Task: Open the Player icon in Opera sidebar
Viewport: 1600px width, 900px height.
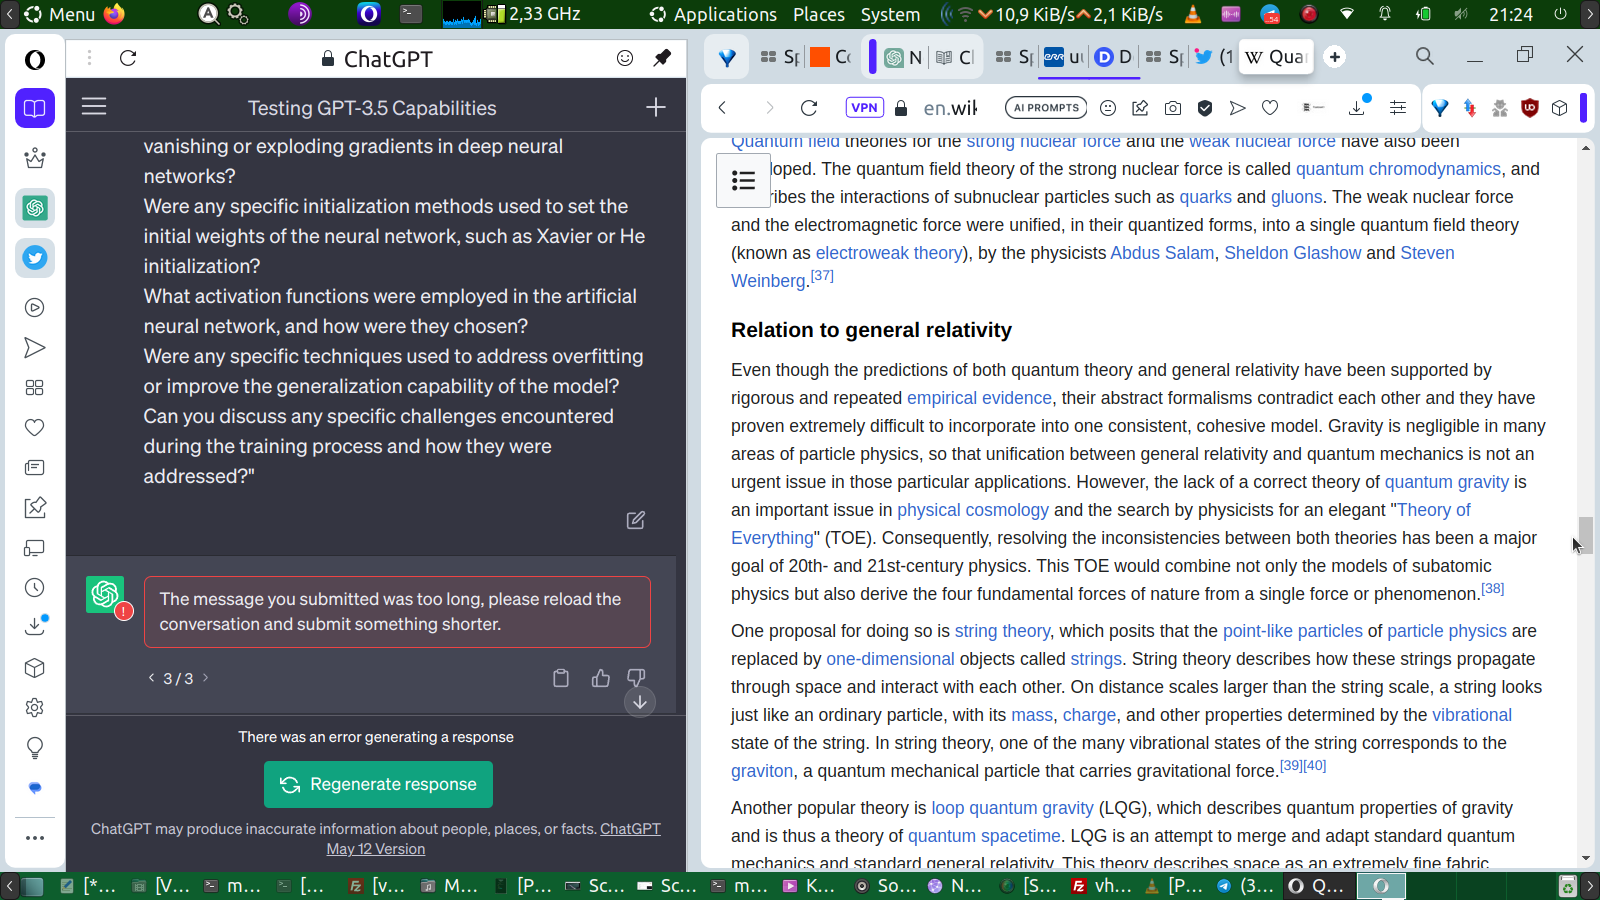Action: (35, 308)
